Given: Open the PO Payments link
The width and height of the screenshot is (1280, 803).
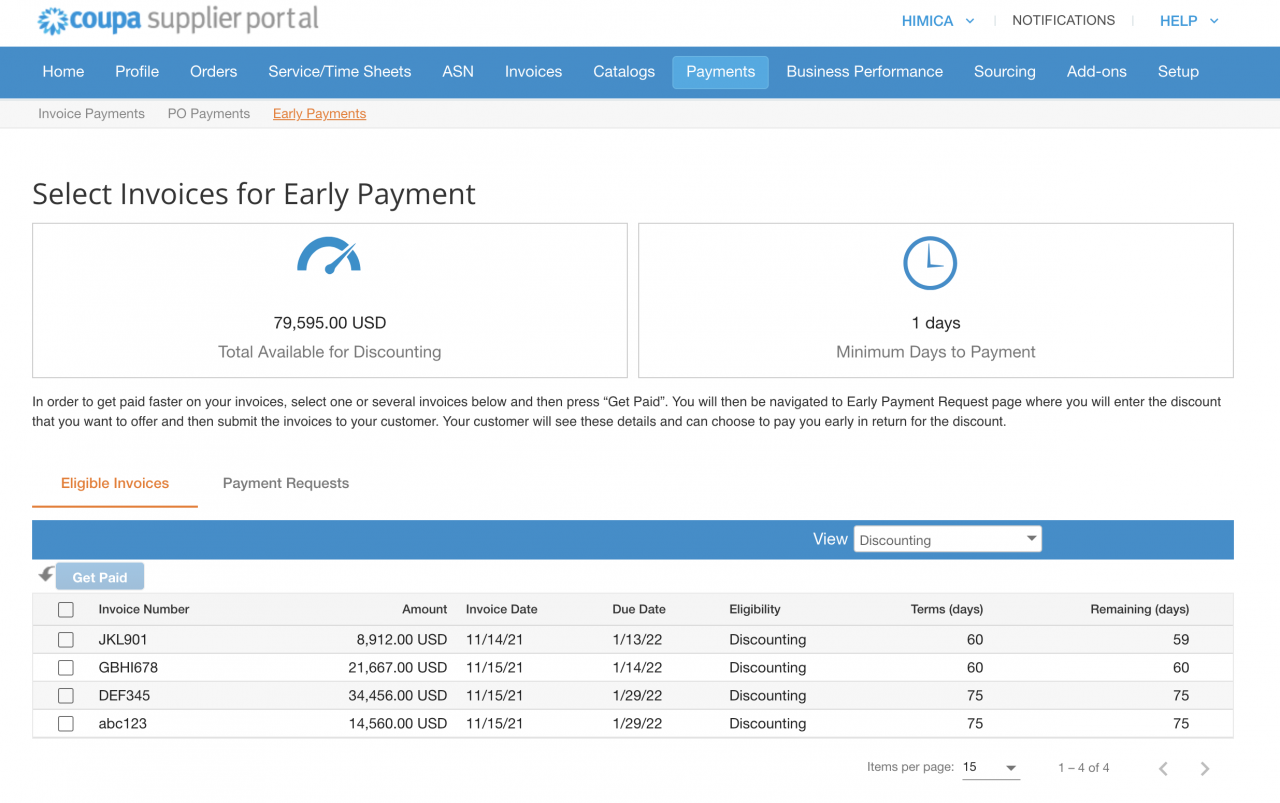Looking at the screenshot, I should (x=208, y=113).
